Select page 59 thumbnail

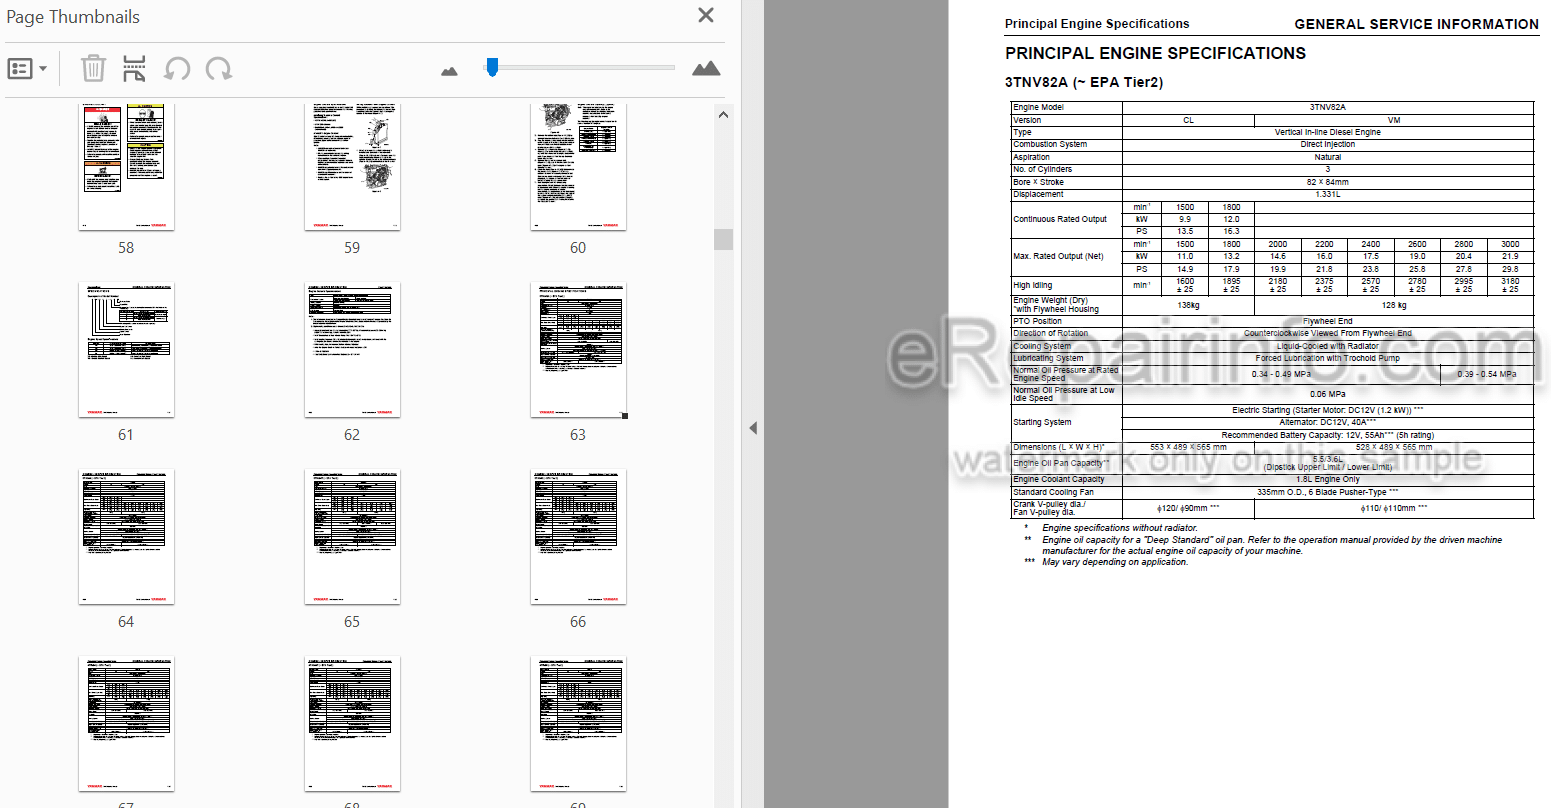pyautogui.click(x=352, y=167)
